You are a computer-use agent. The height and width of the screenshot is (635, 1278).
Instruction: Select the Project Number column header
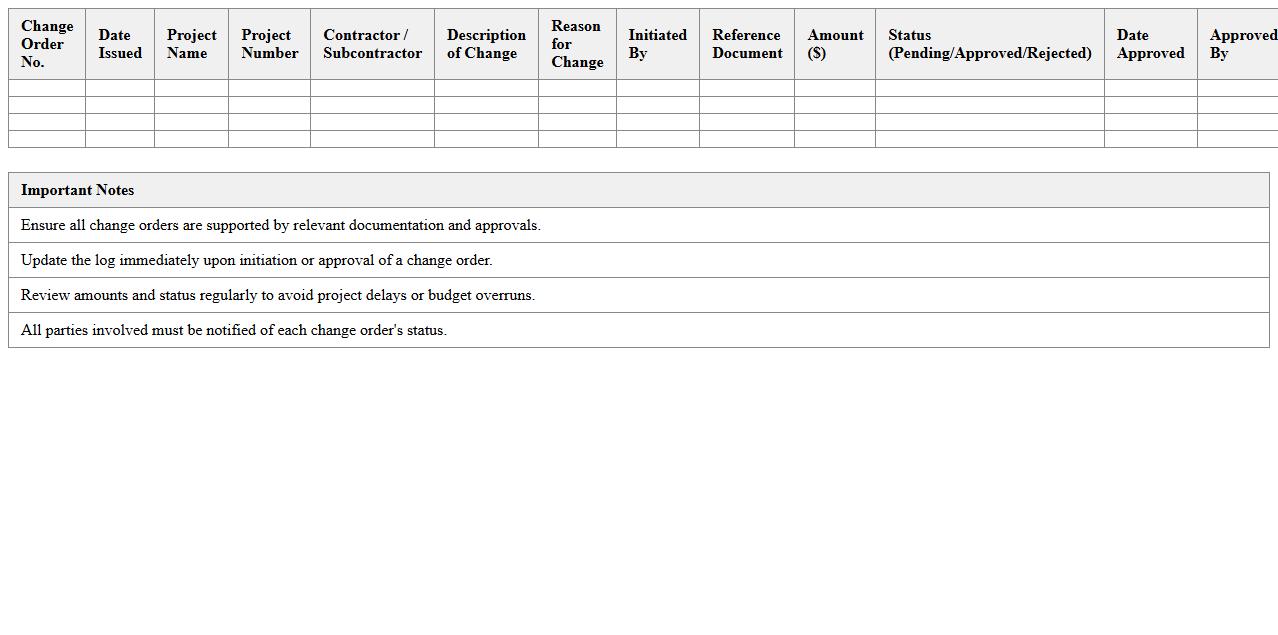tap(267, 44)
